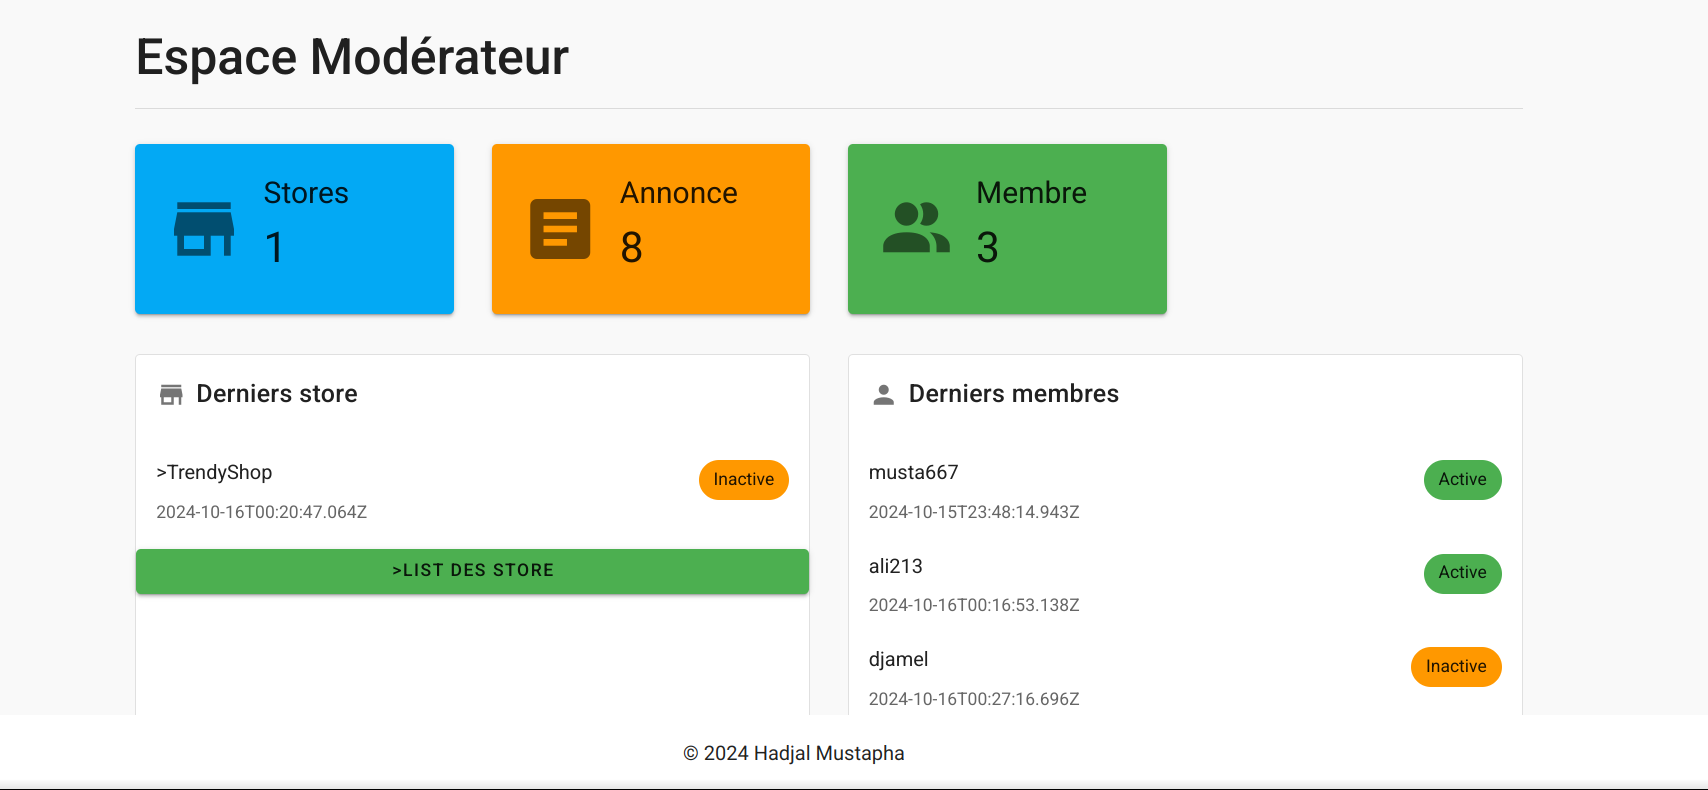Click the person icon beside Derniers membres
This screenshot has width=1708, height=790.
883,395
